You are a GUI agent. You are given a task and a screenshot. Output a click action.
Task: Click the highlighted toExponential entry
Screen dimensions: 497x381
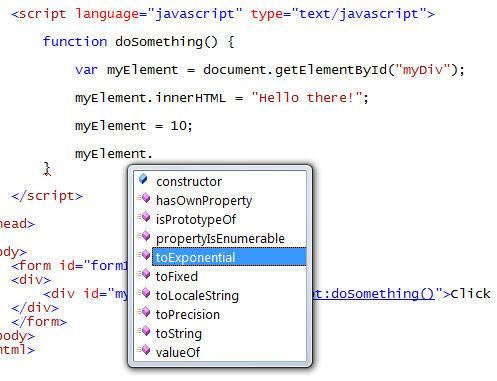229,257
